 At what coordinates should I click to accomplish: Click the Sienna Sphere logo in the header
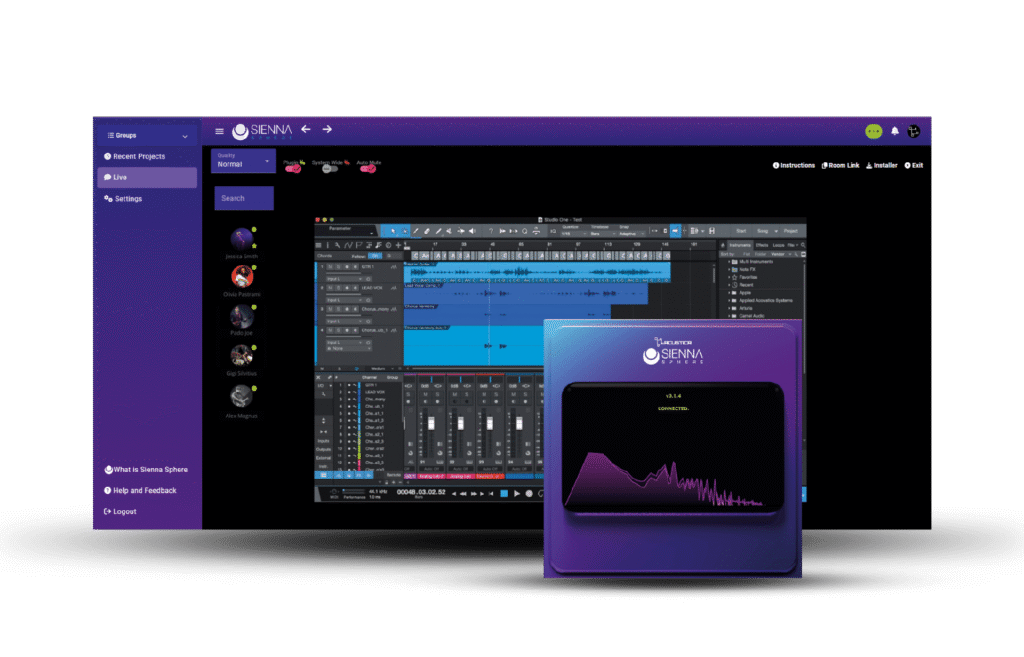point(263,131)
